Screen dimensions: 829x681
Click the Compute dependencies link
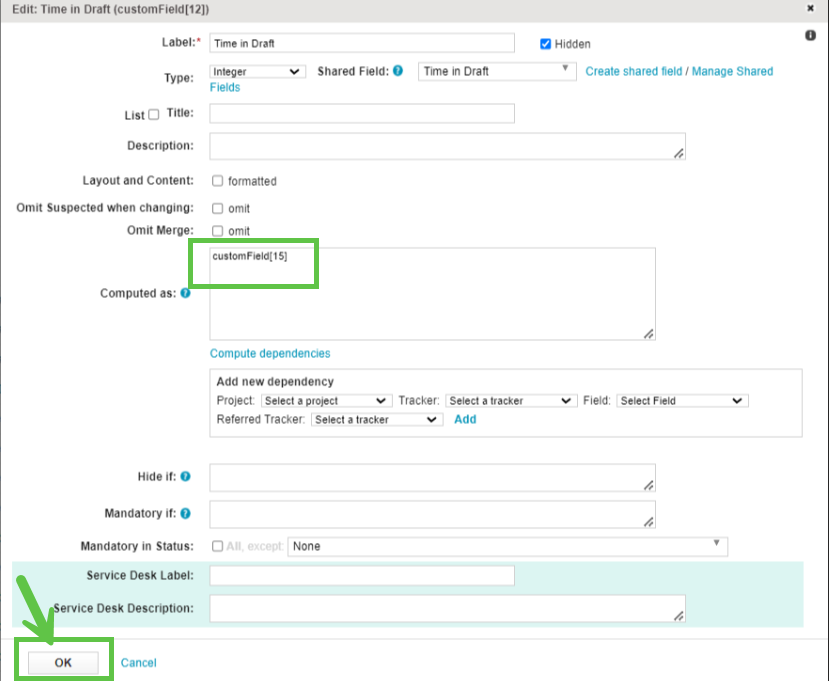pyautogui.click(x=270, y=353)
